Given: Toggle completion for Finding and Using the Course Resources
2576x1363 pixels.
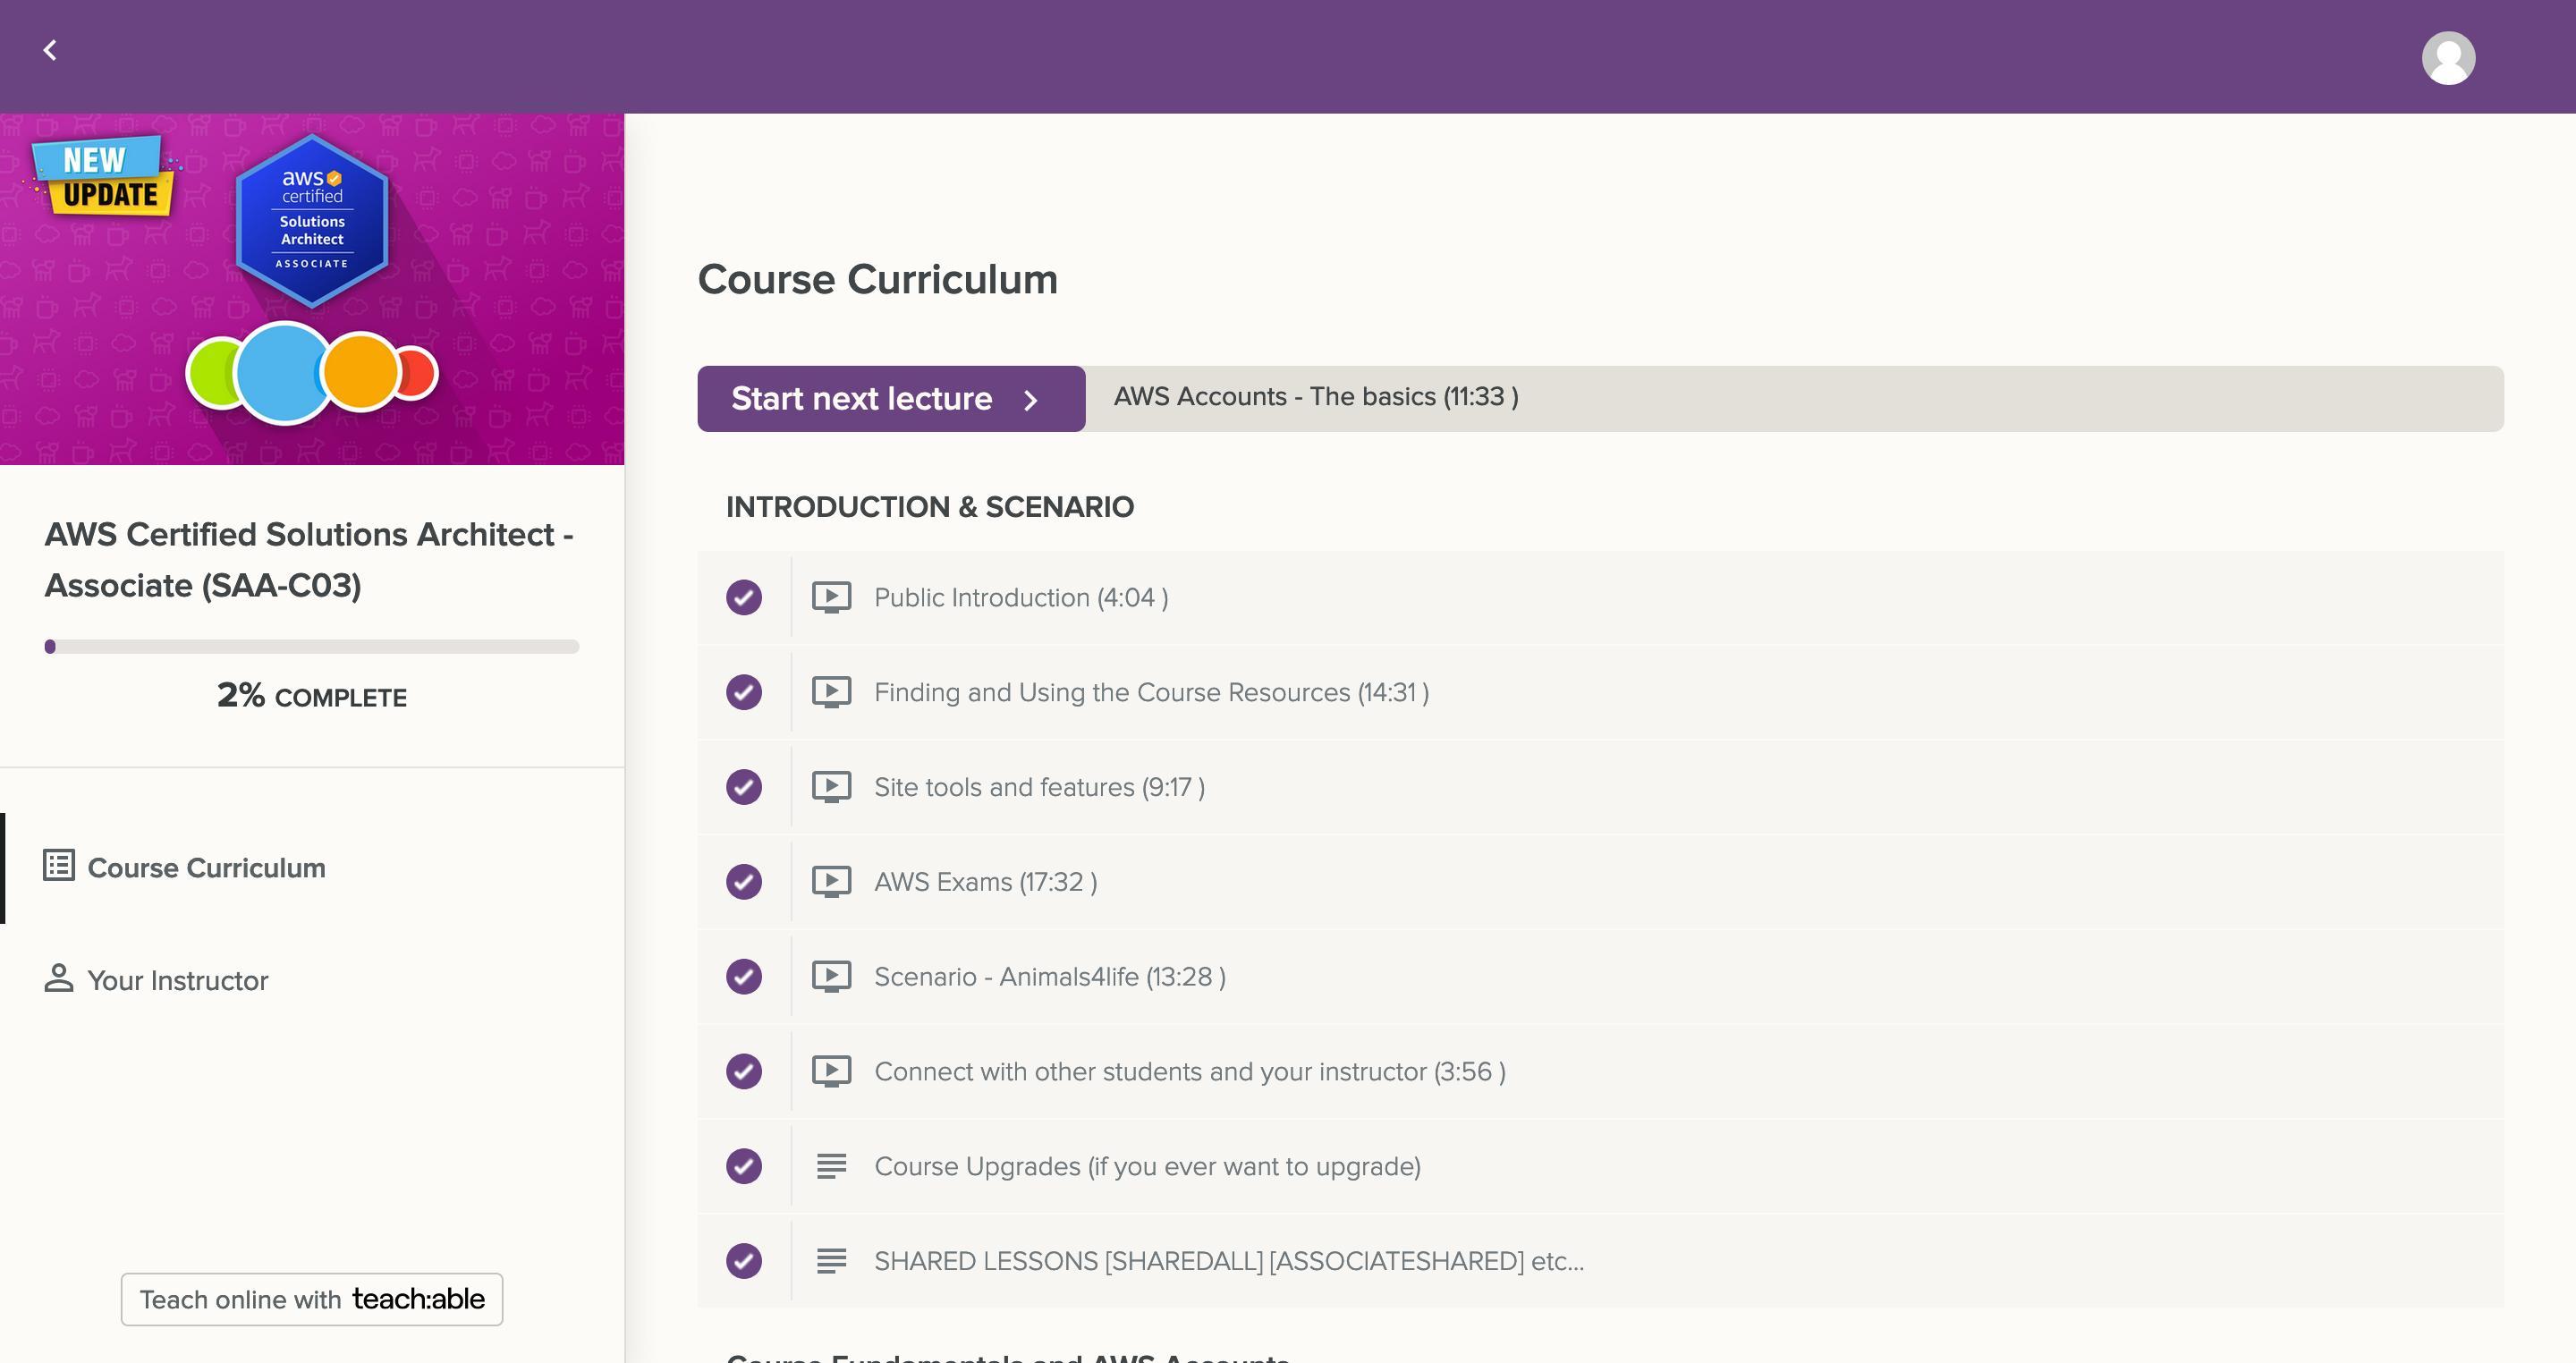Looking at the screenshot, I should coord(743,692).
